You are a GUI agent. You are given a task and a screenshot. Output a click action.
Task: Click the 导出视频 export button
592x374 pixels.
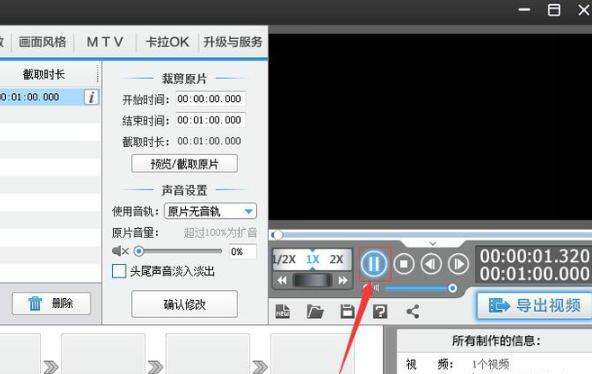(x=534, y=305)
